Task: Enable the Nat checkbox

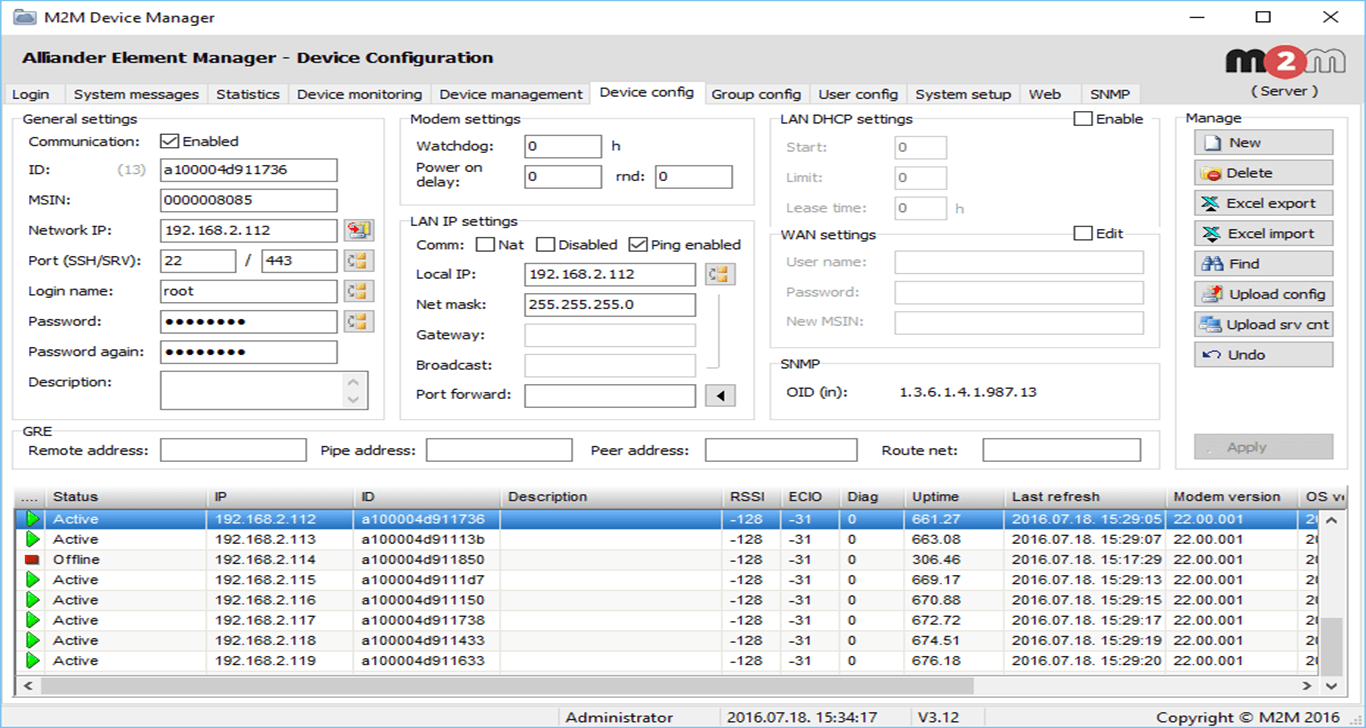Action: click(485, 244)
